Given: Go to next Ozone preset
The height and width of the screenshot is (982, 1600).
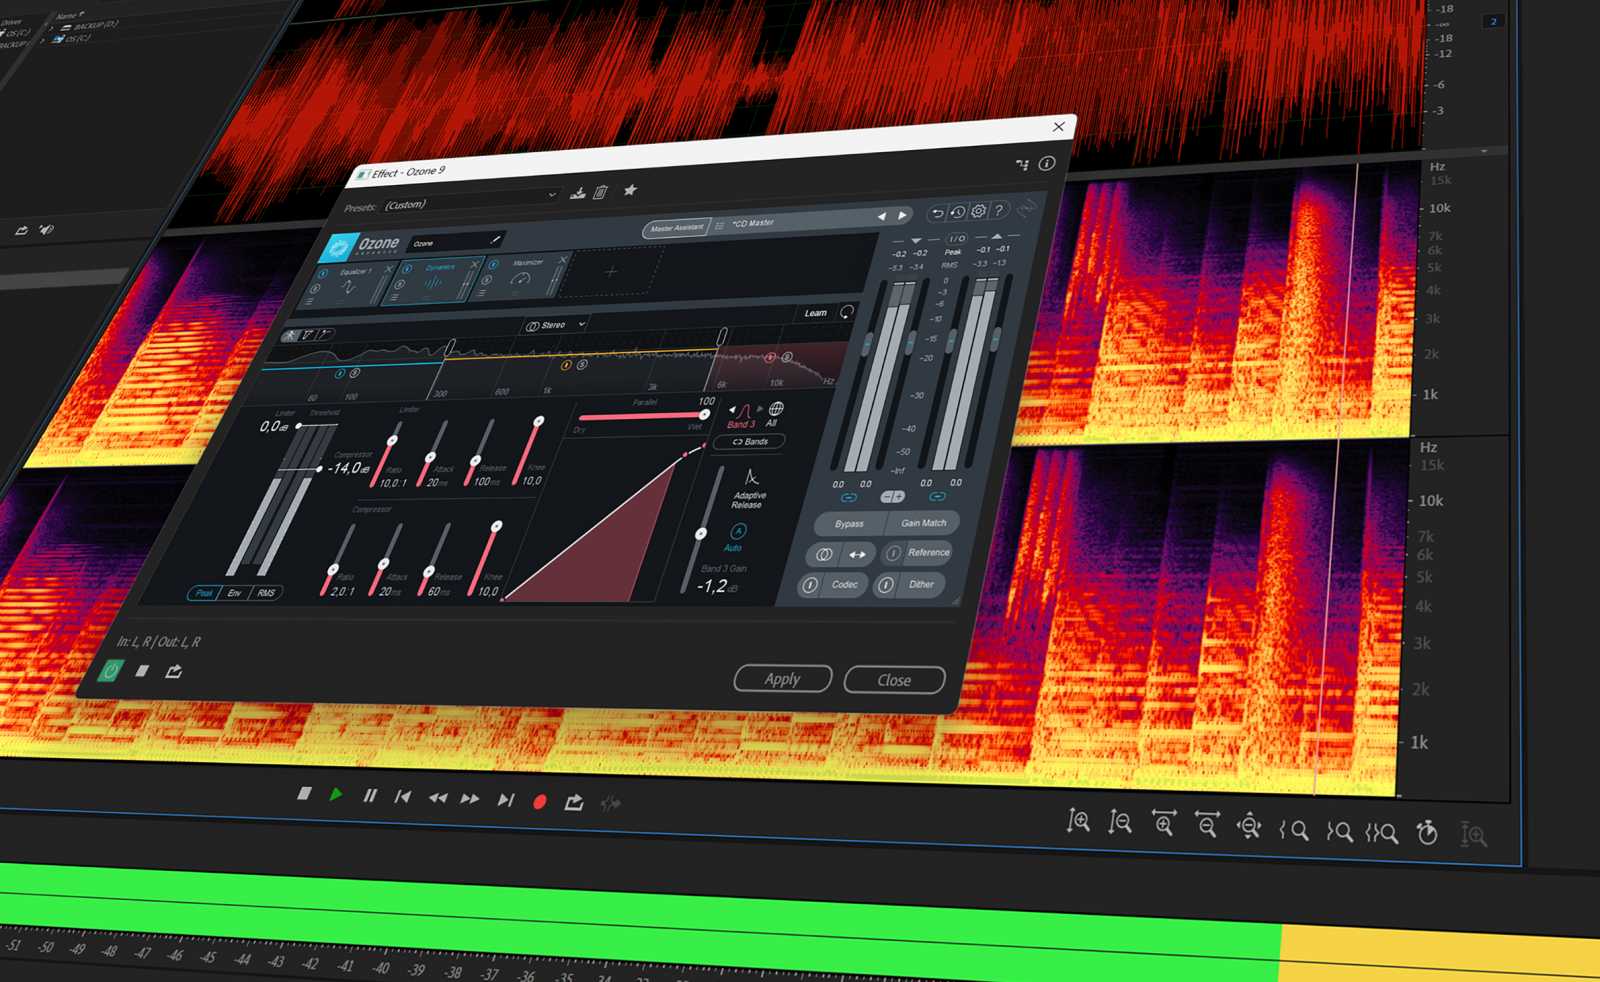Looking at the screenshot, I should (902, 215).
